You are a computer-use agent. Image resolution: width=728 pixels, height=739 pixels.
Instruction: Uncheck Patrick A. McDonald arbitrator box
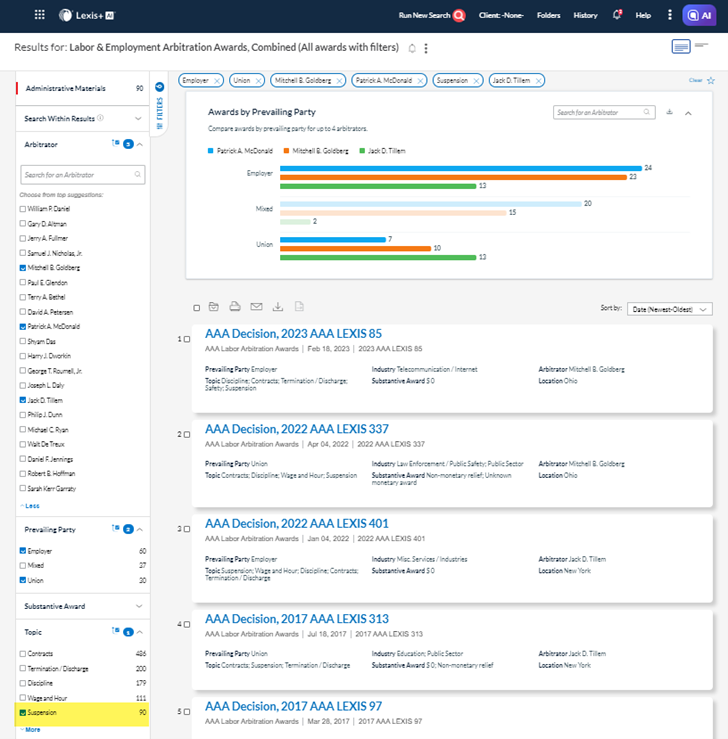23,327
